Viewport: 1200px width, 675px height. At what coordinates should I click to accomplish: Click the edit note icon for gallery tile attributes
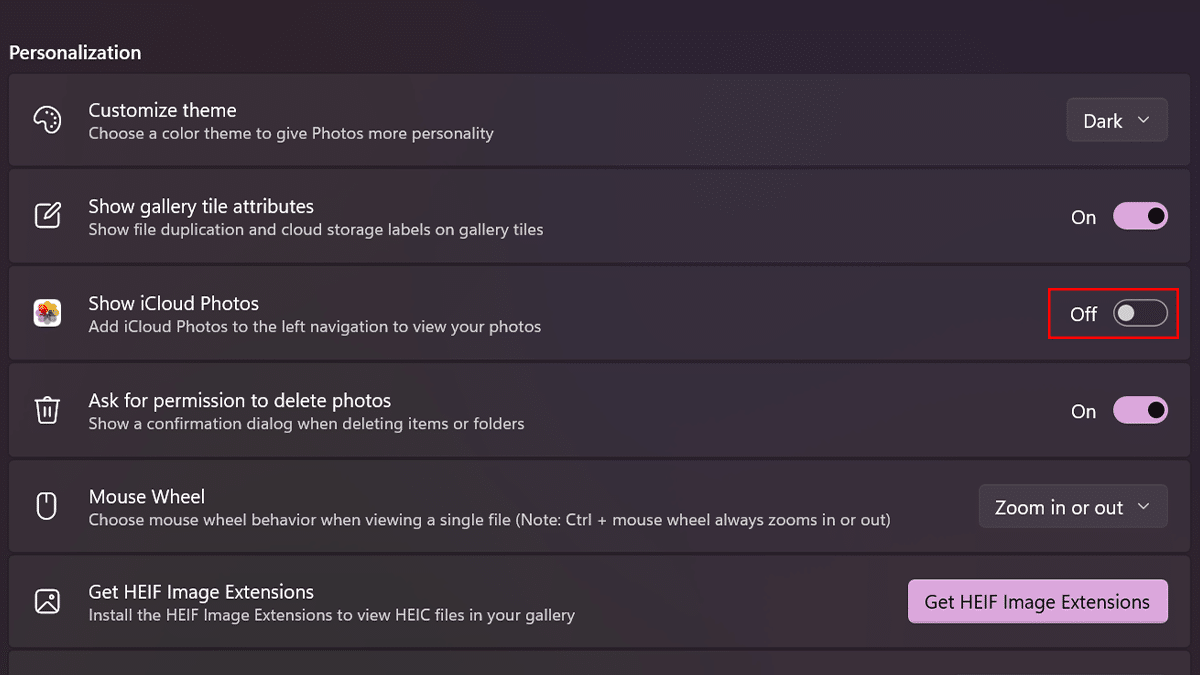(47, 216)
